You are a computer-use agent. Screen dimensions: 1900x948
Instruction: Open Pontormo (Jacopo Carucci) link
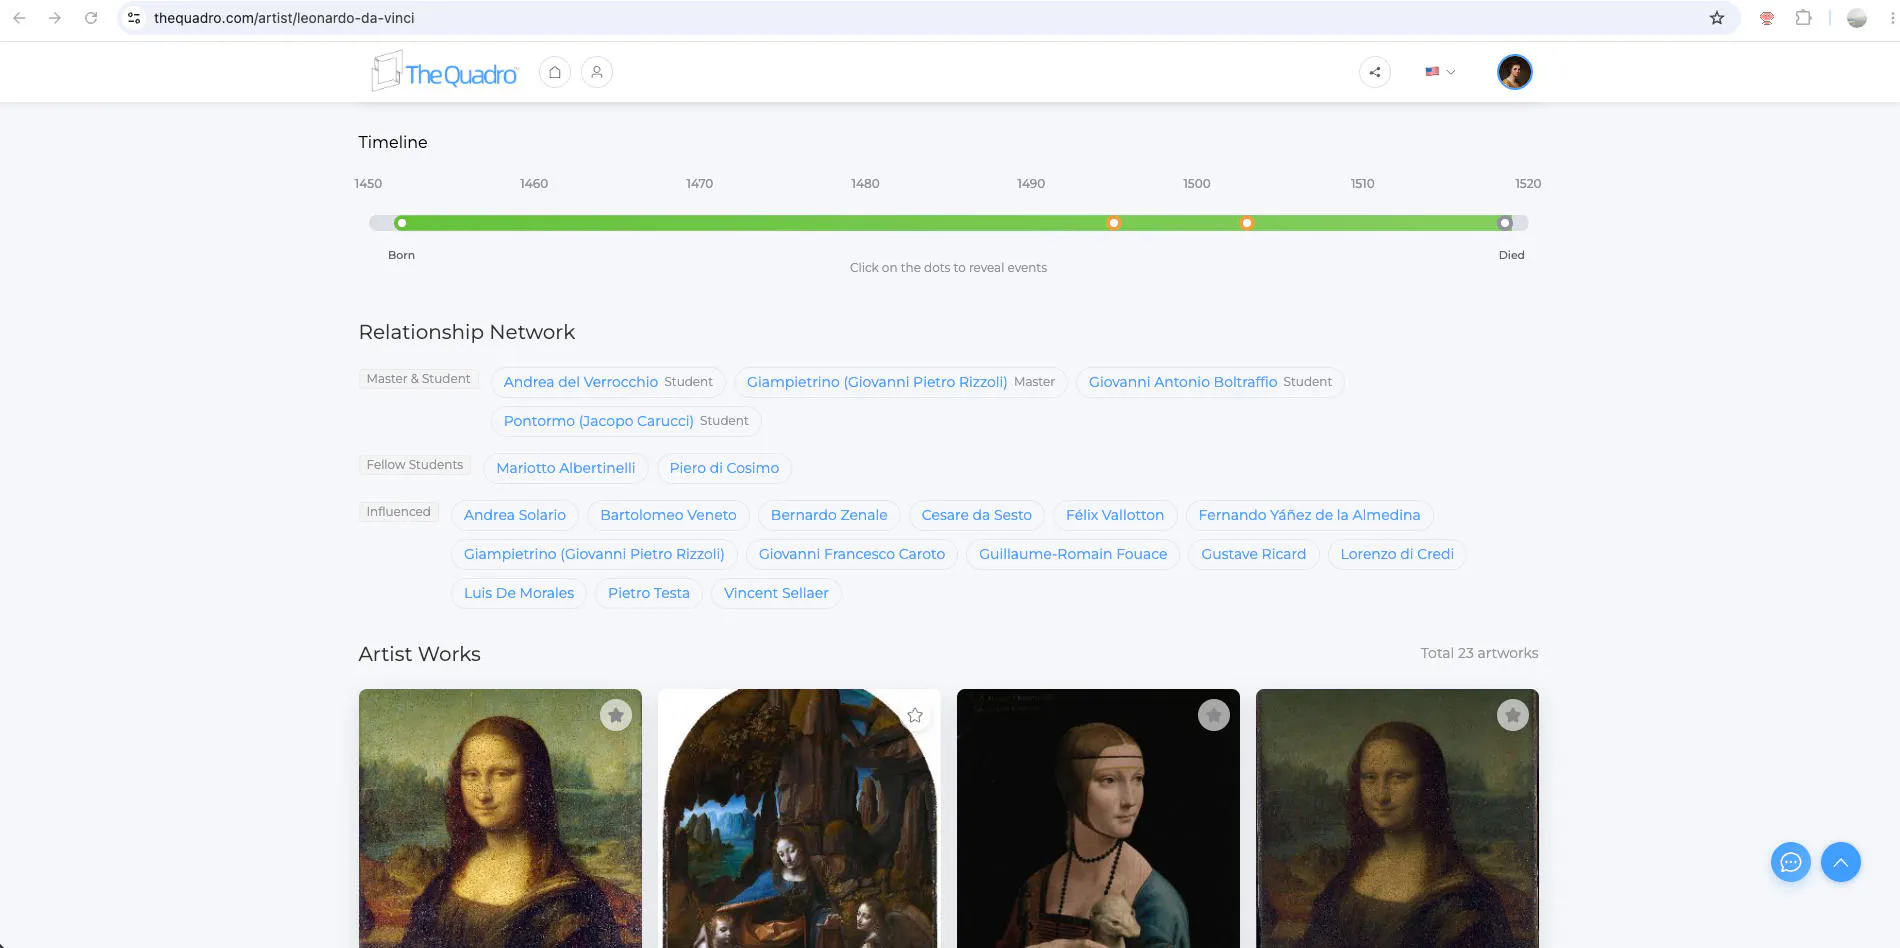point(598,421)
